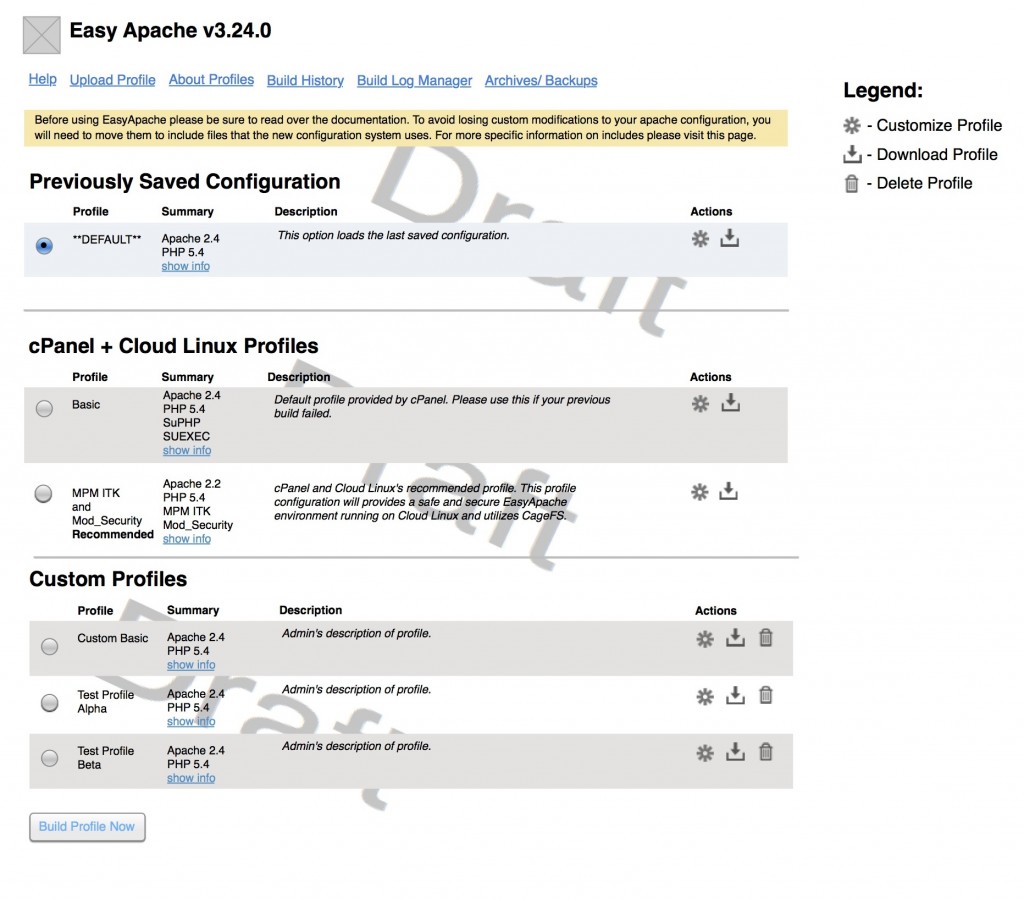Click the Build Profile Now button

87,827
